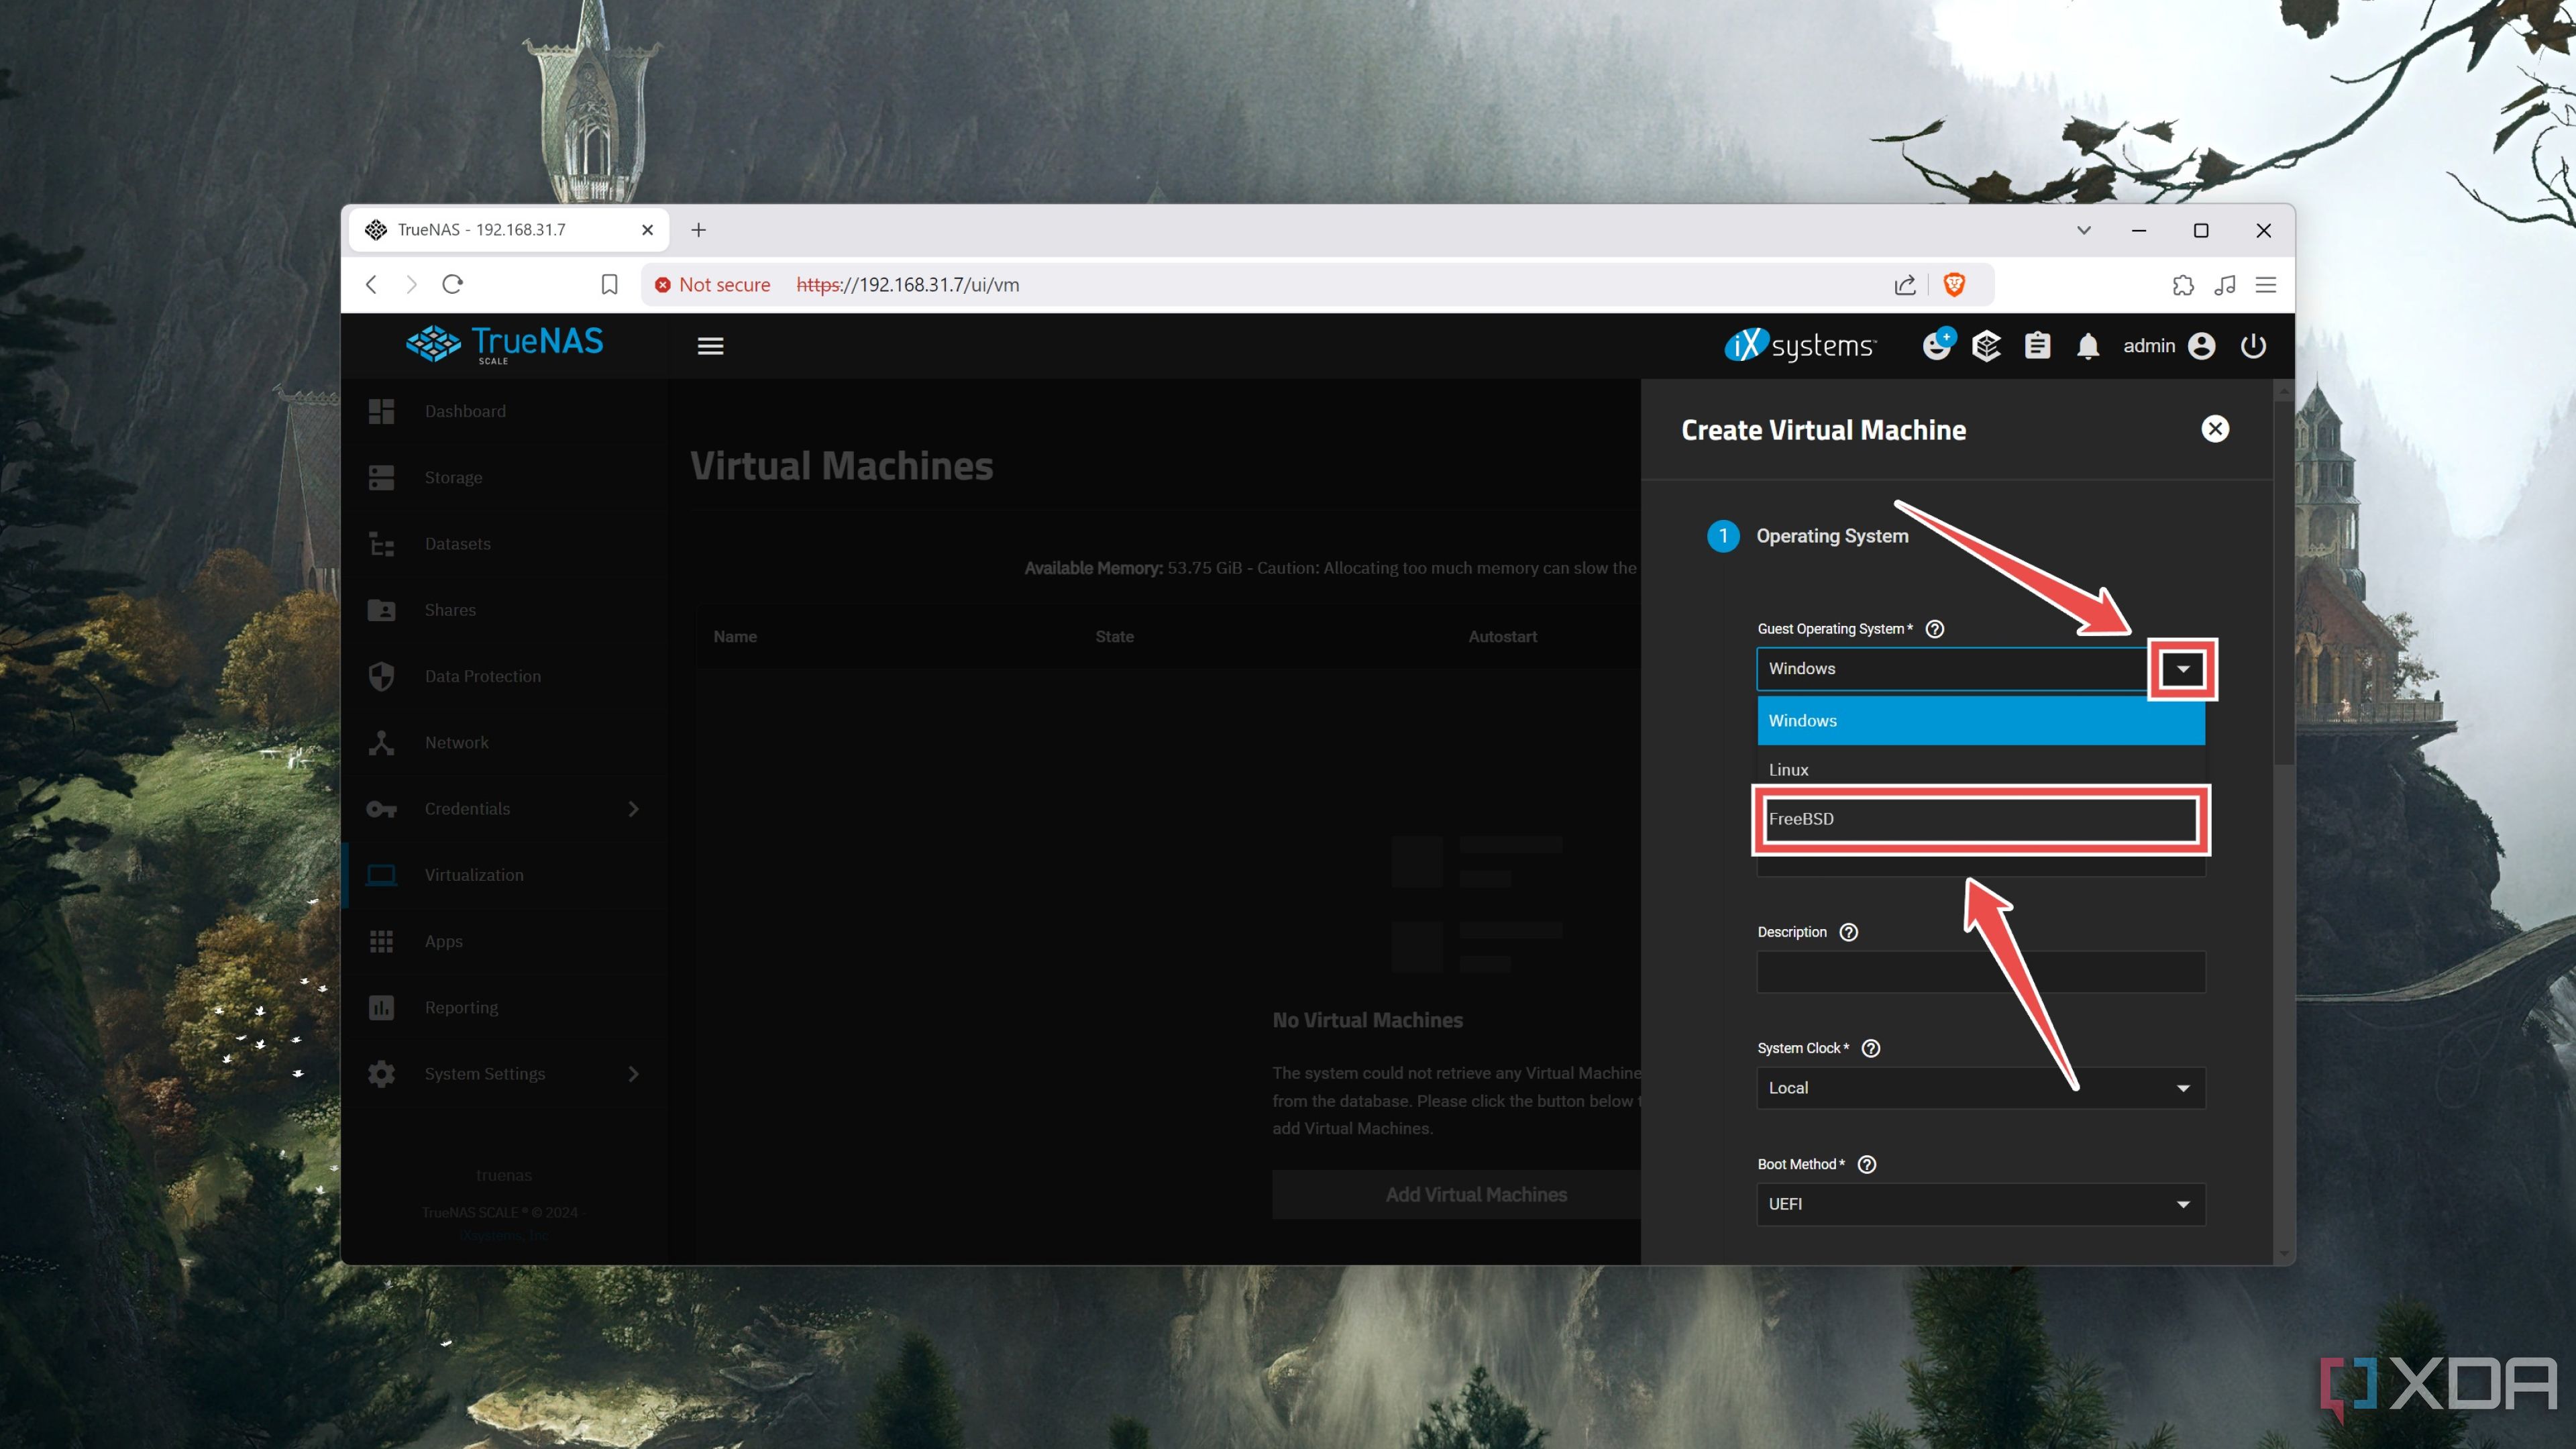This screenshot has width=2576, height=1449.
Task: Open the feedback smiley icon
Action: (1938, 345)
